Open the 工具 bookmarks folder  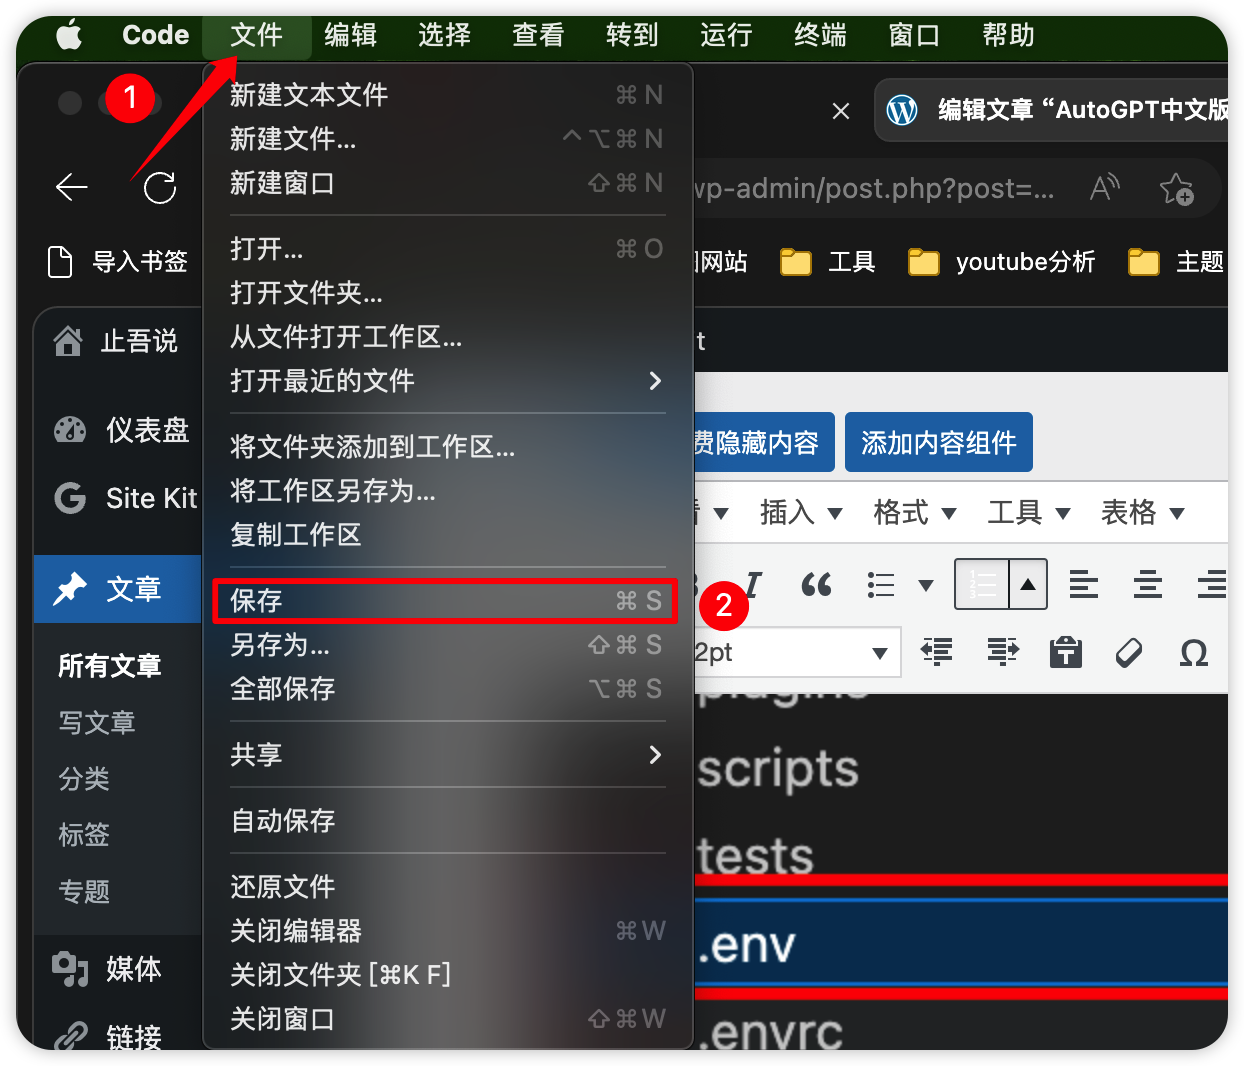pos(827,262)
